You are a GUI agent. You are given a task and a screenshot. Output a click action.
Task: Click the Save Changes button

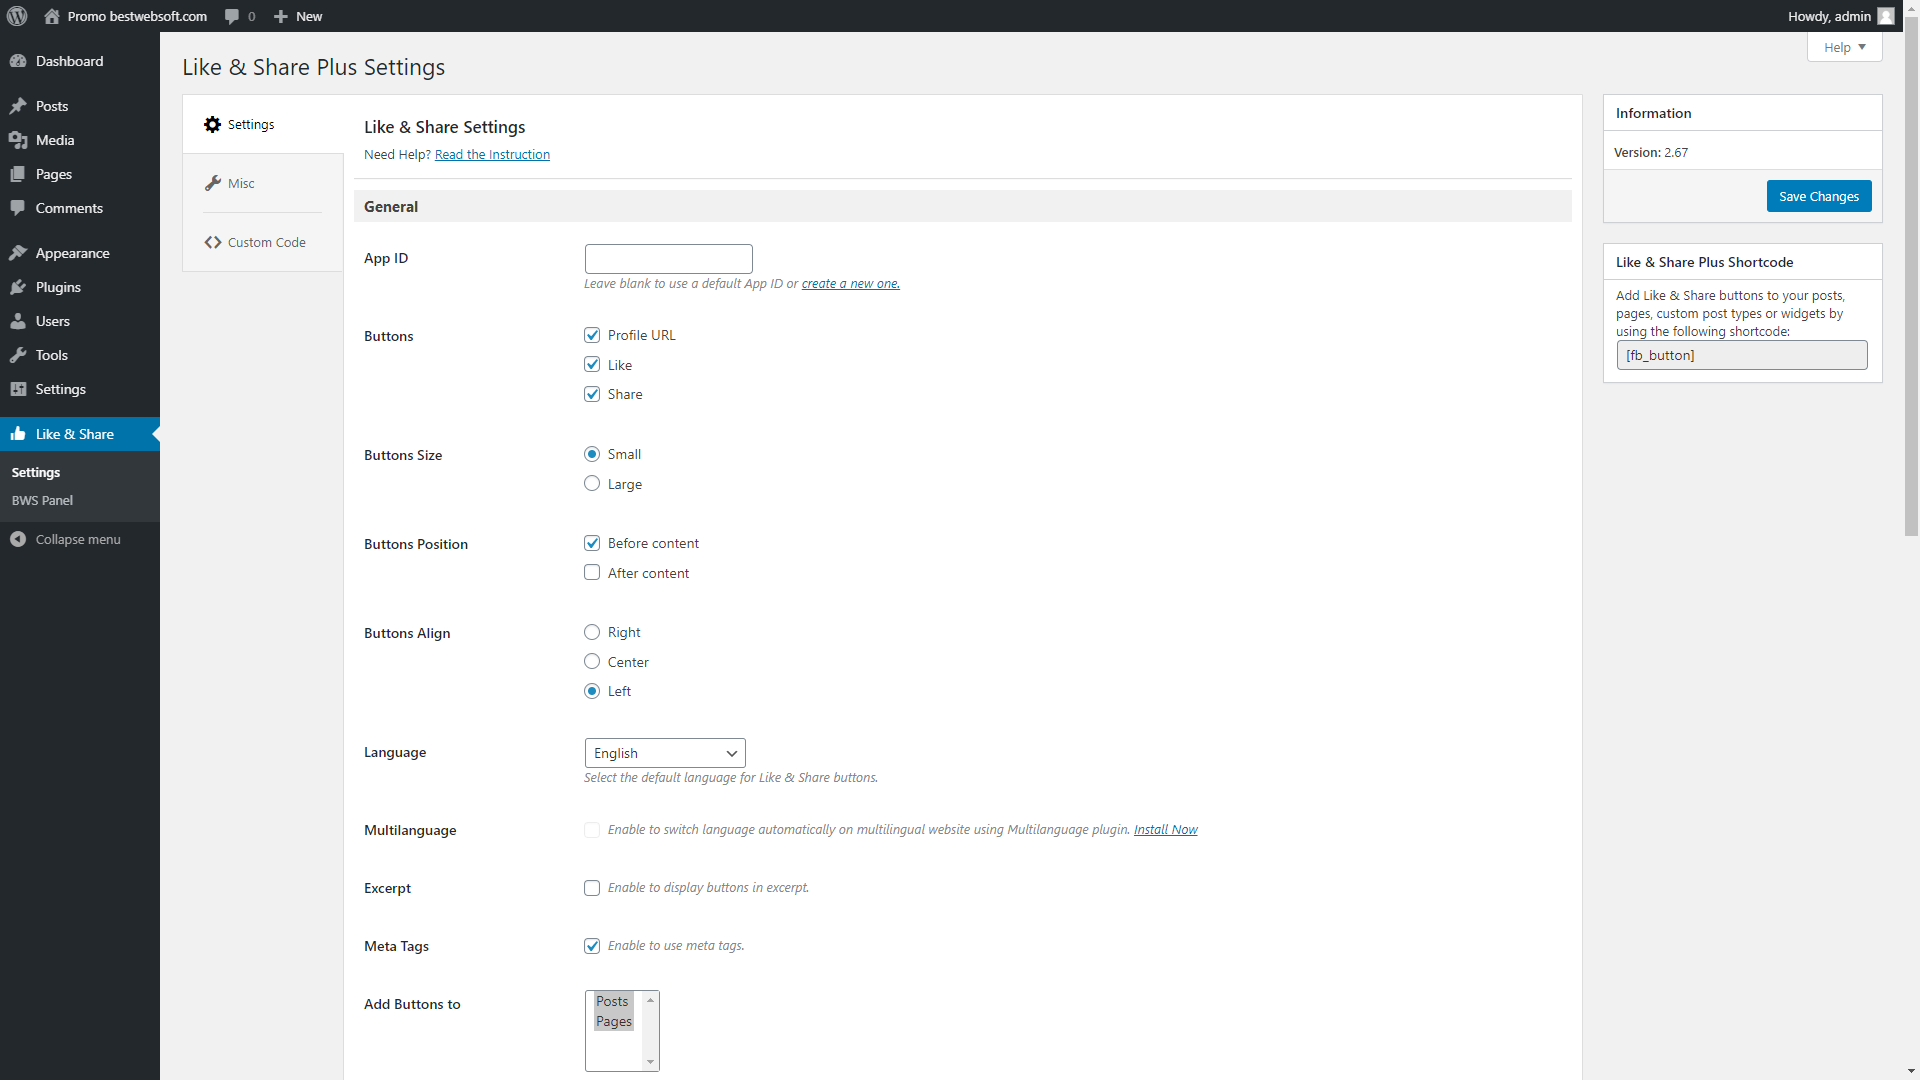click(x=1818, y=196)
